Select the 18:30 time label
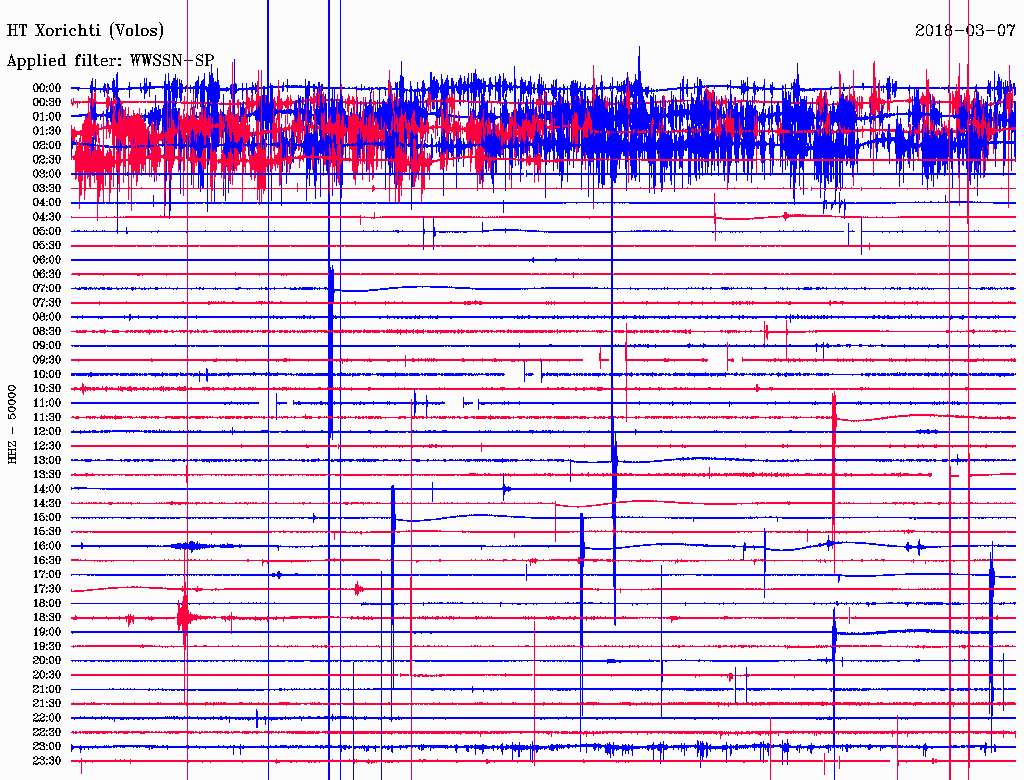Screen dimensions: 1024x780 pos(47,618)
